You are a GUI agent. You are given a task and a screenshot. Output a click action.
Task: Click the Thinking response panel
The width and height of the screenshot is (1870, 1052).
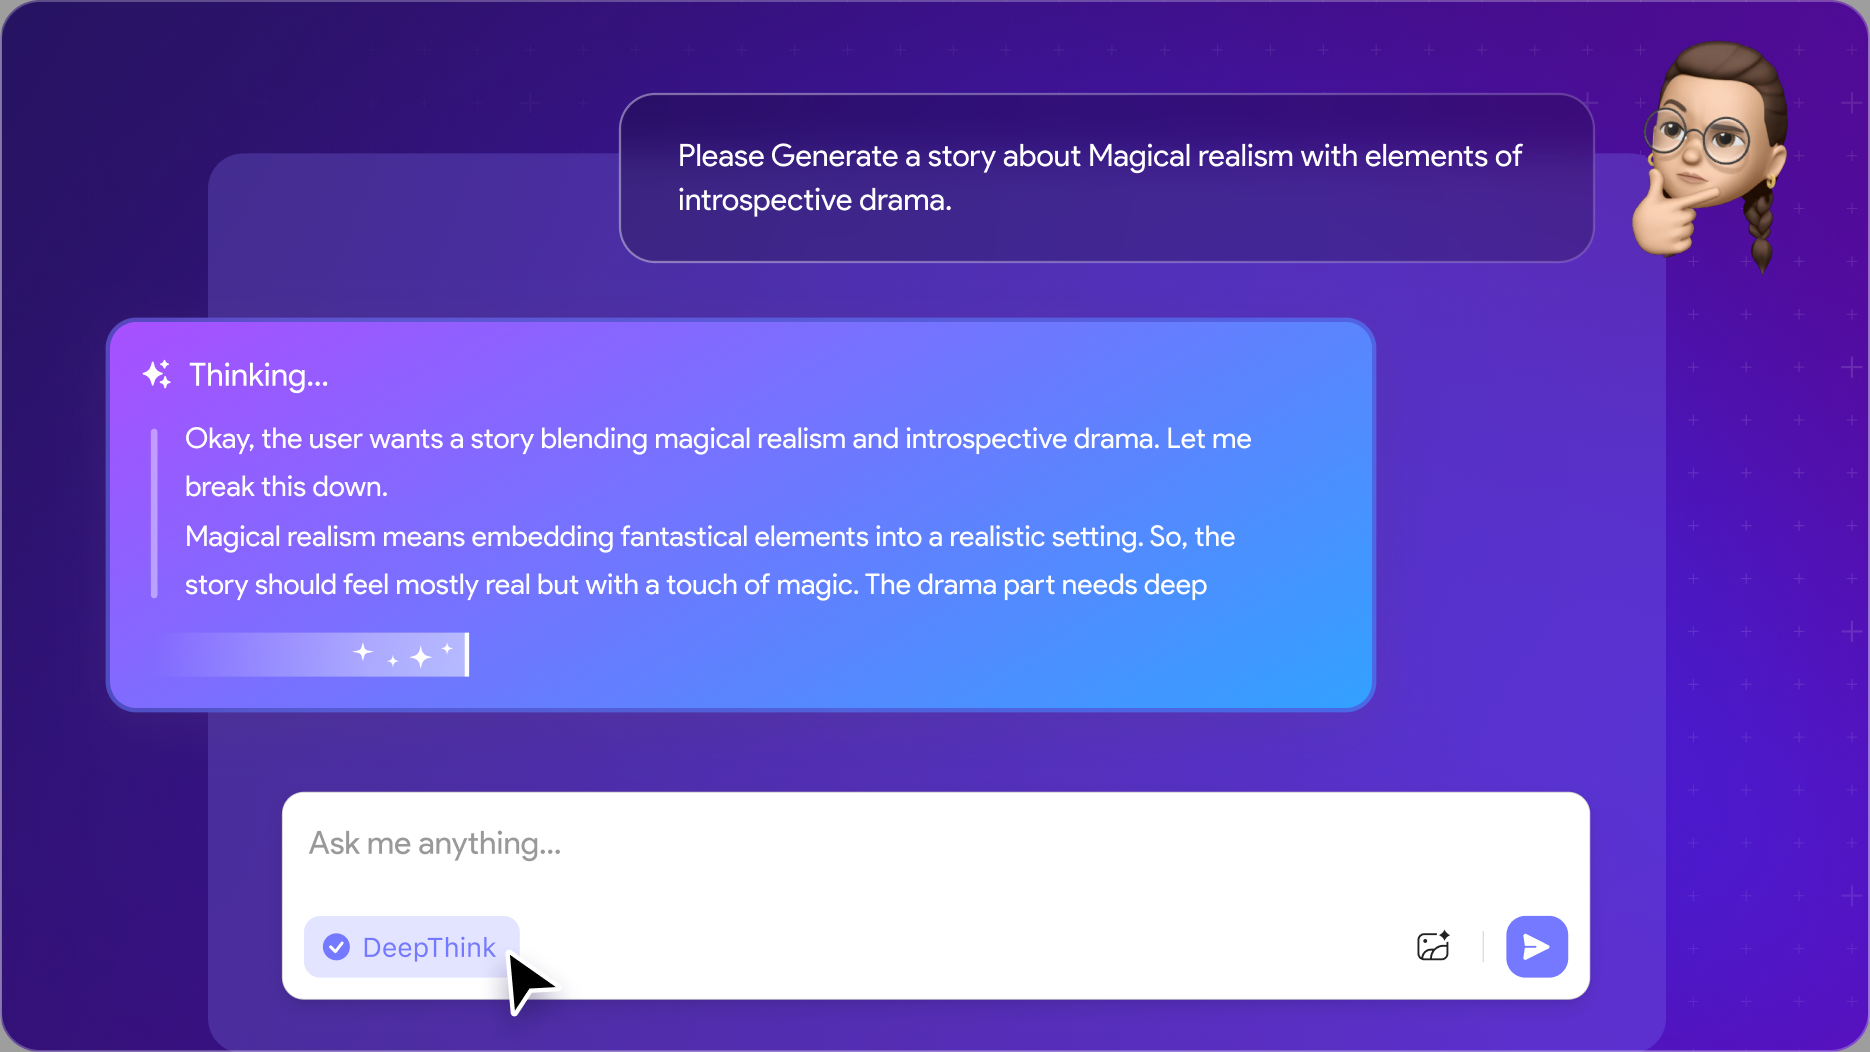pos(741,515)
